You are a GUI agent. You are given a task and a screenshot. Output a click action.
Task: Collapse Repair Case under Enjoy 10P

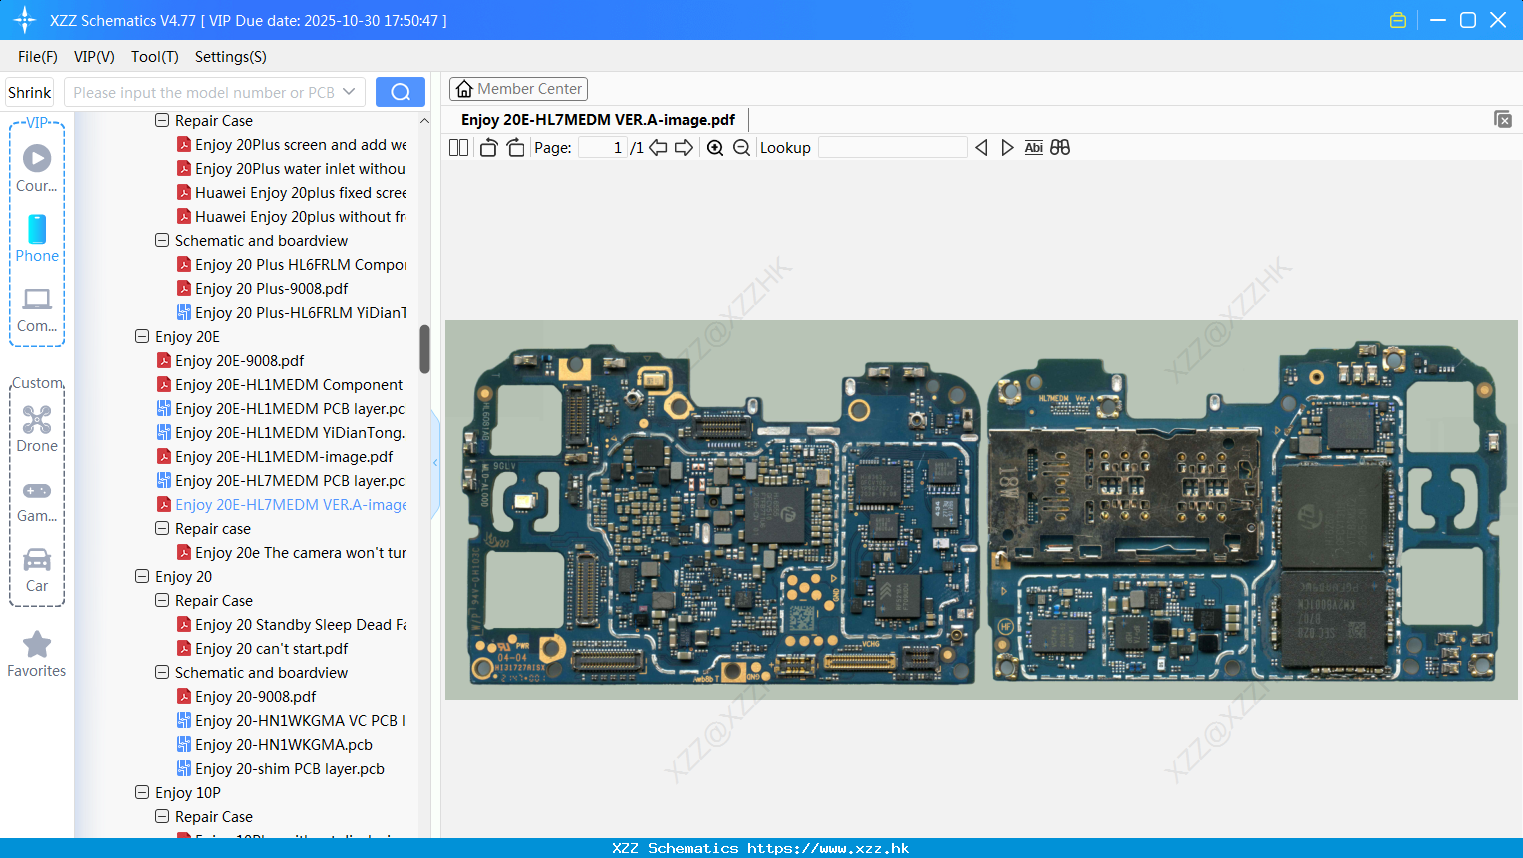tap(162, 817)
